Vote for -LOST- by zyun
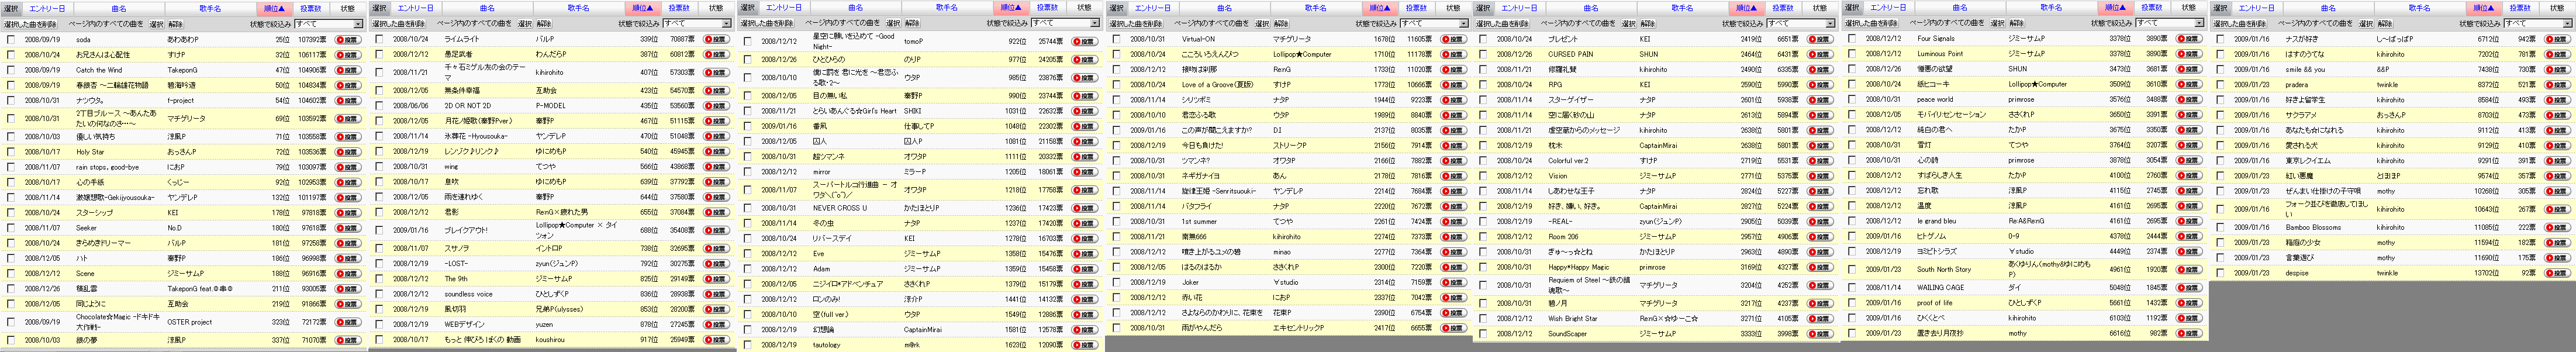 click(x=716, y=264)
